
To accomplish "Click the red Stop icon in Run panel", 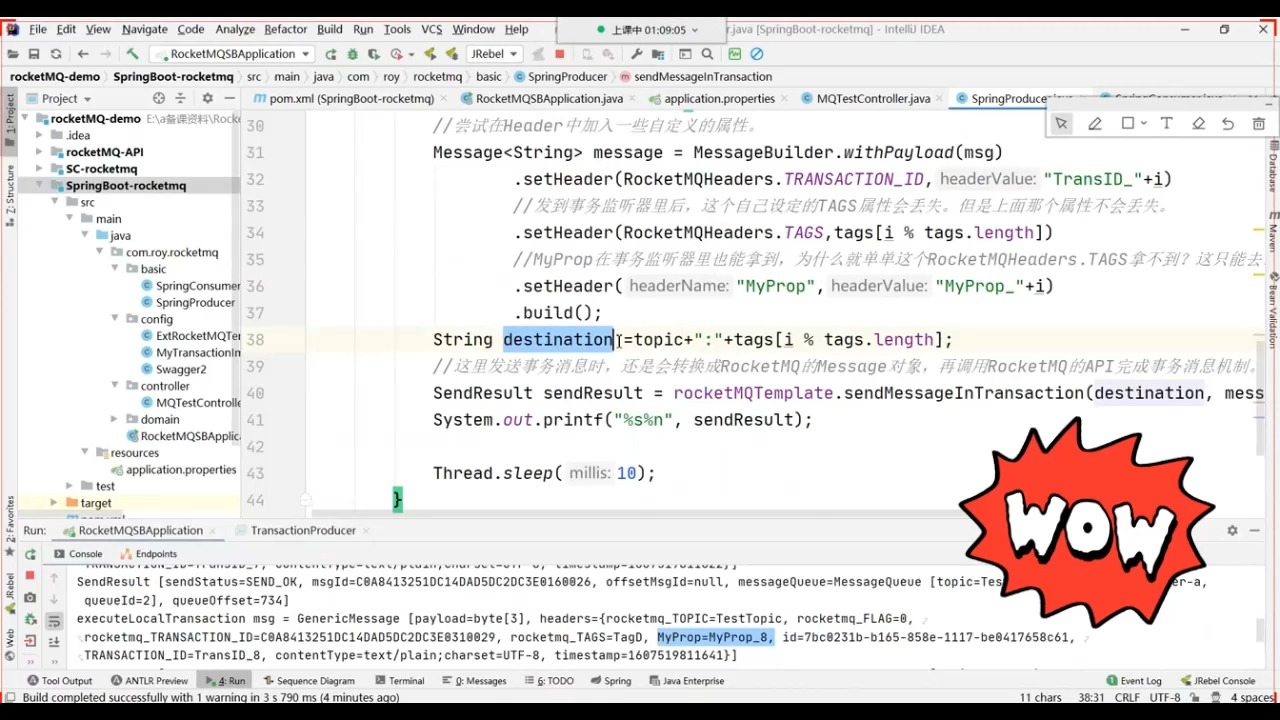I will 30,576.
